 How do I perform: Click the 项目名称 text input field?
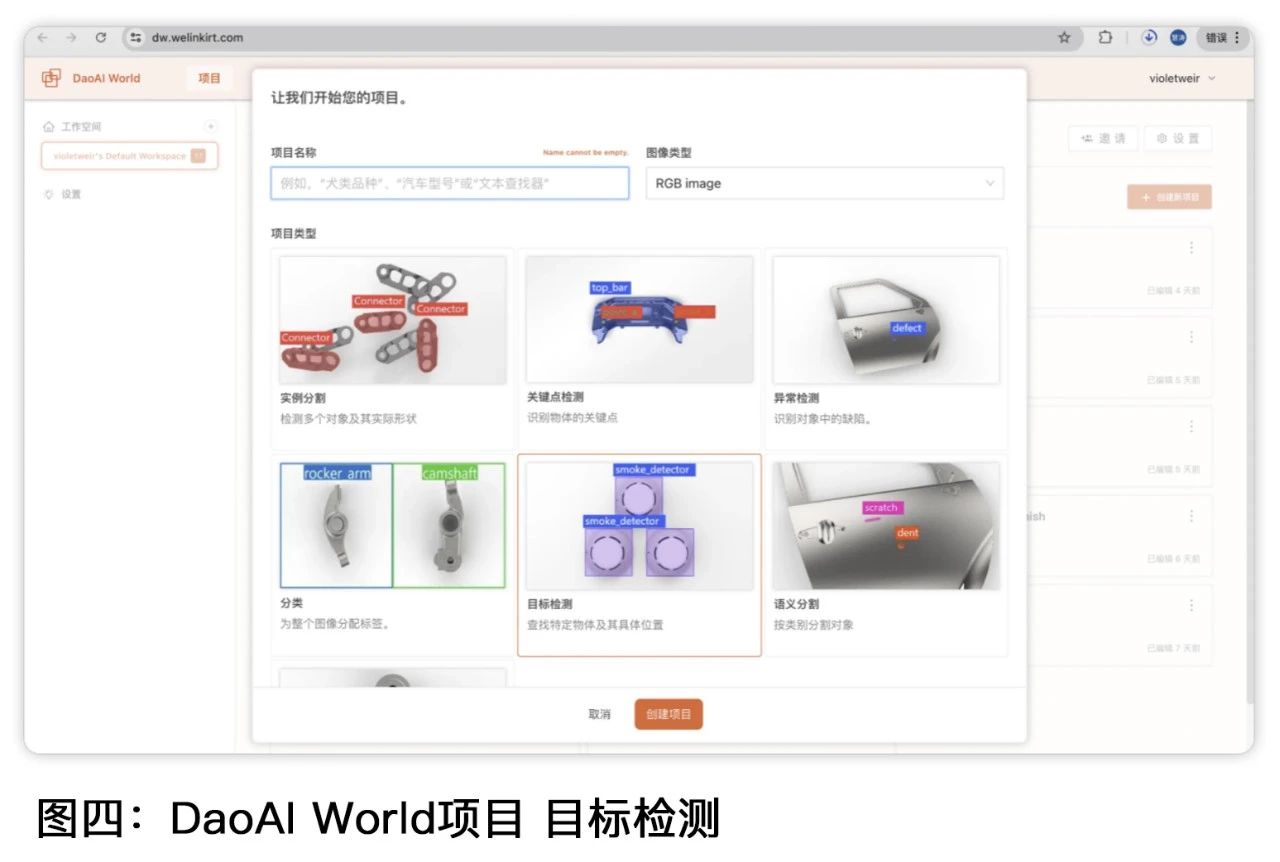[450, 183]
